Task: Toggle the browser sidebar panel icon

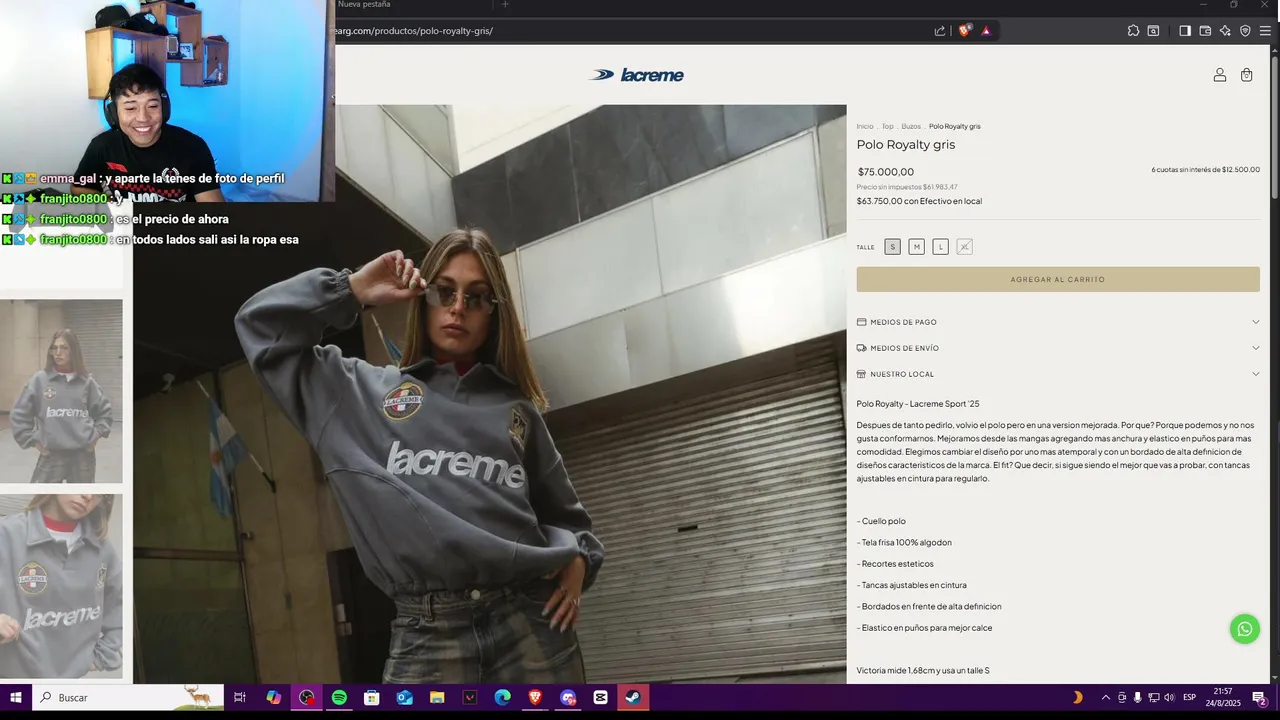Action: click(1185, 31)
